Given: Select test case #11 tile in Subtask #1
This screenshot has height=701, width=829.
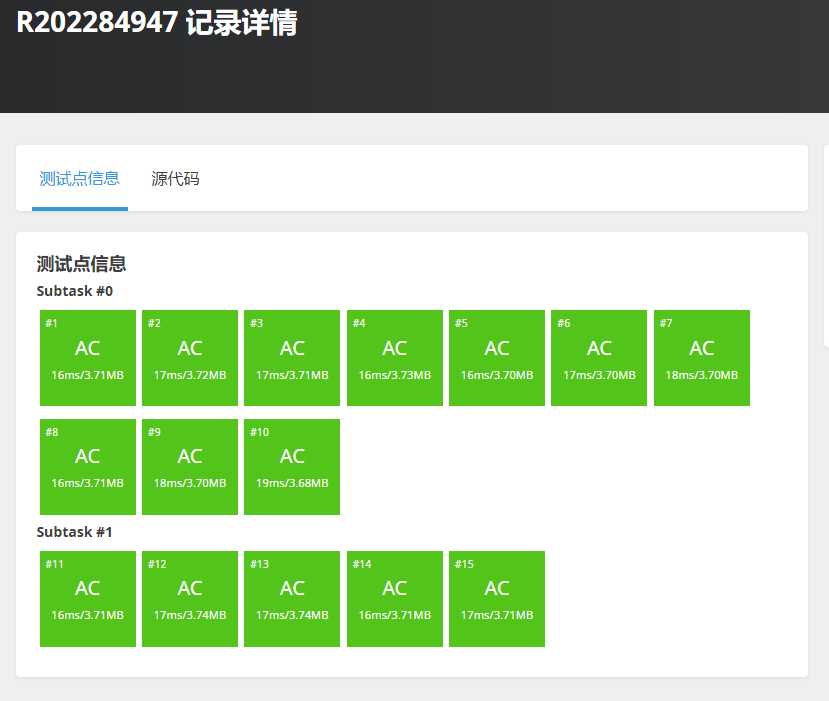Looking at the screenshot, I should [88, 598].
